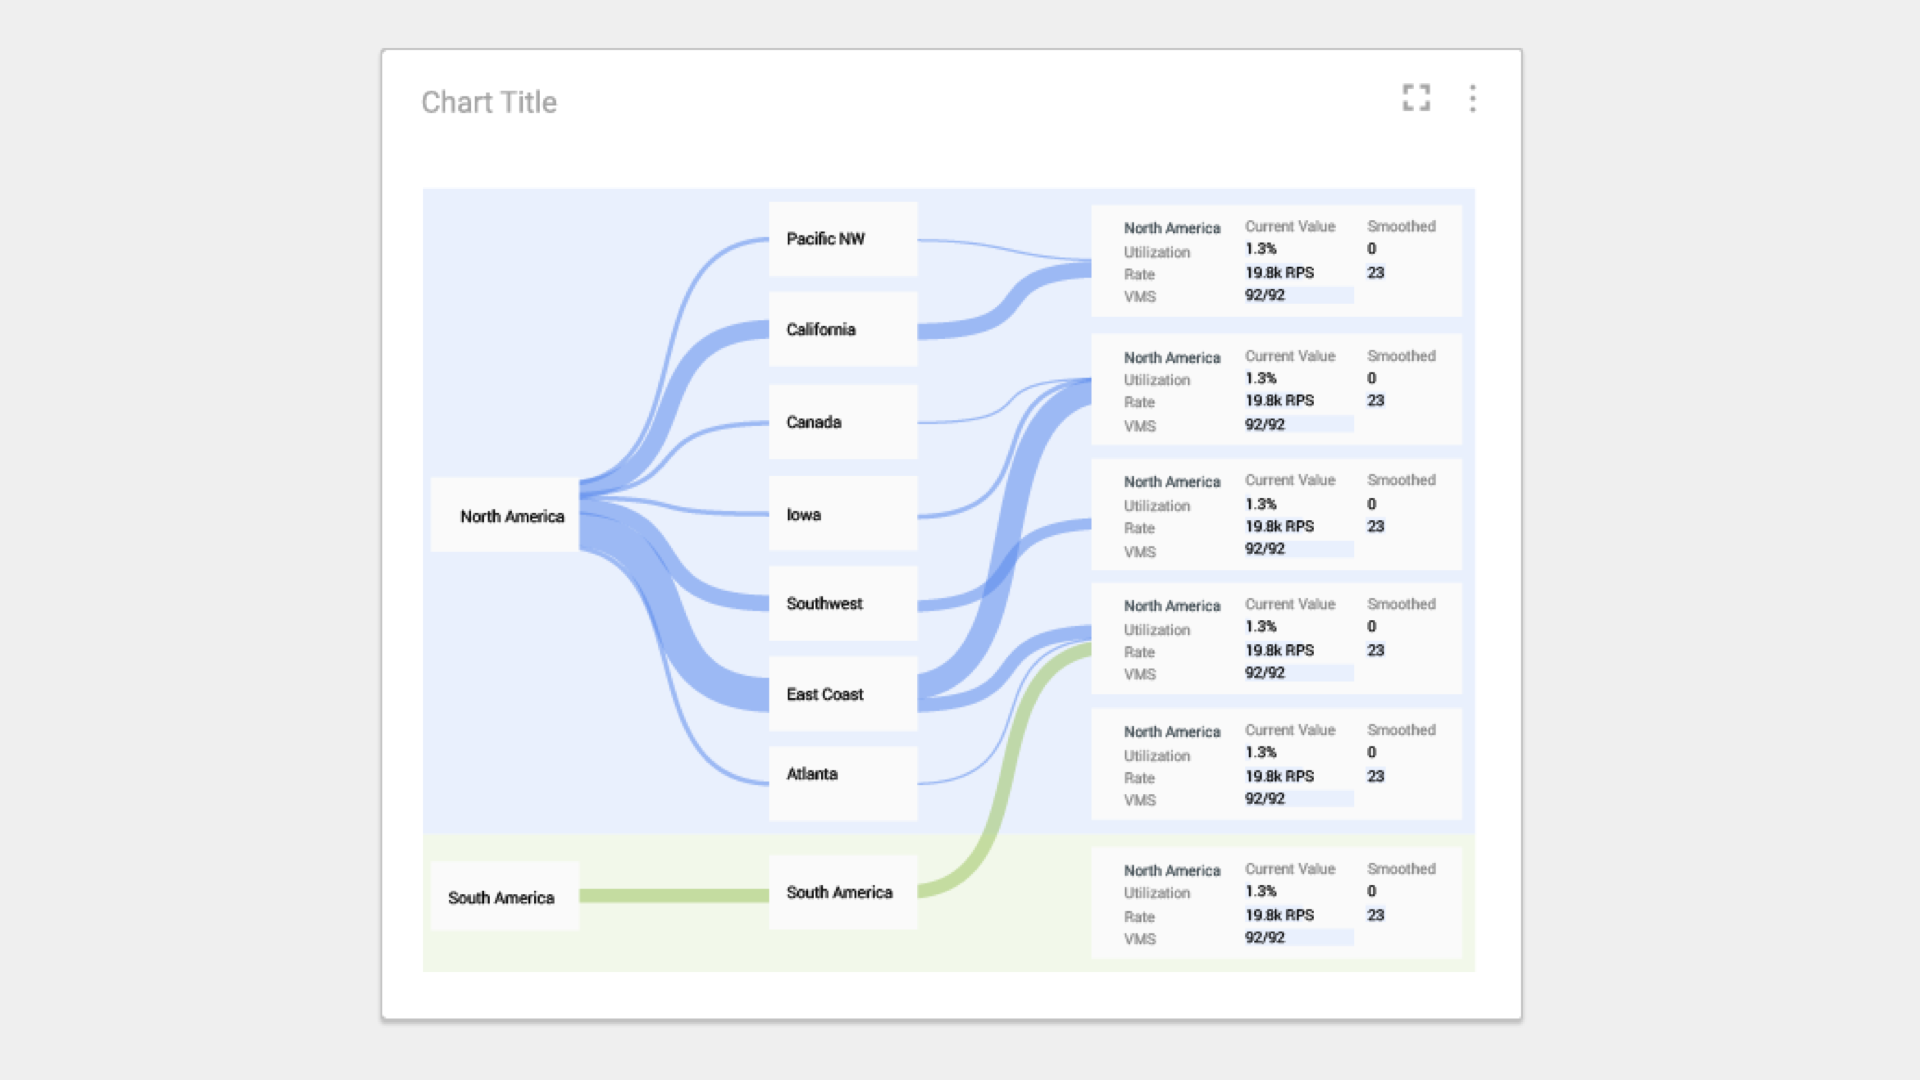This screenshot has width=1920, height=1080.
Task: Click the VMS 92/92 bar in bottom card
Action: [x=1298, y=938]
